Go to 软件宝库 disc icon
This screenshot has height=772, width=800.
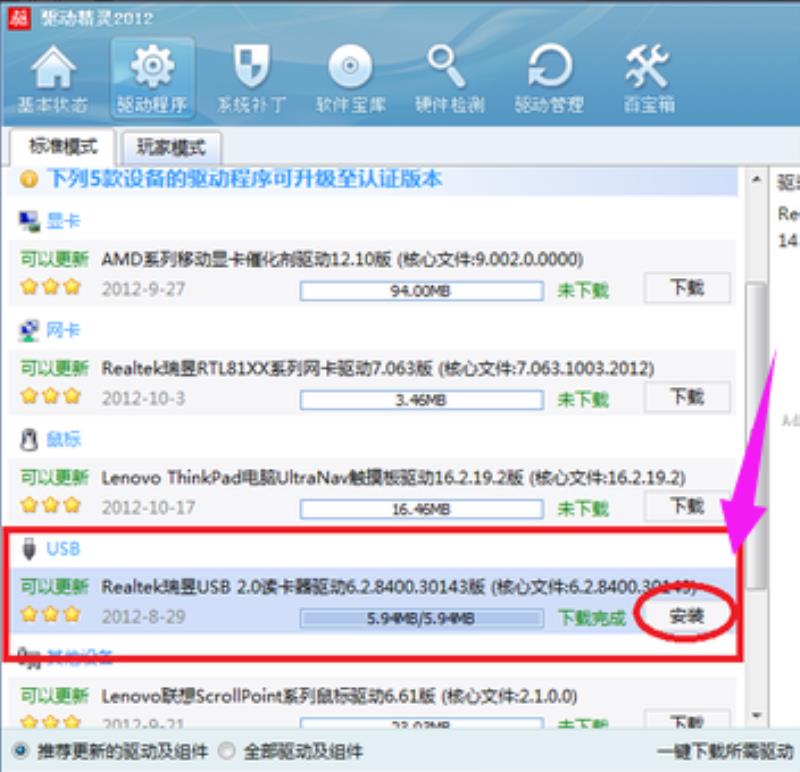click(350, 79)
